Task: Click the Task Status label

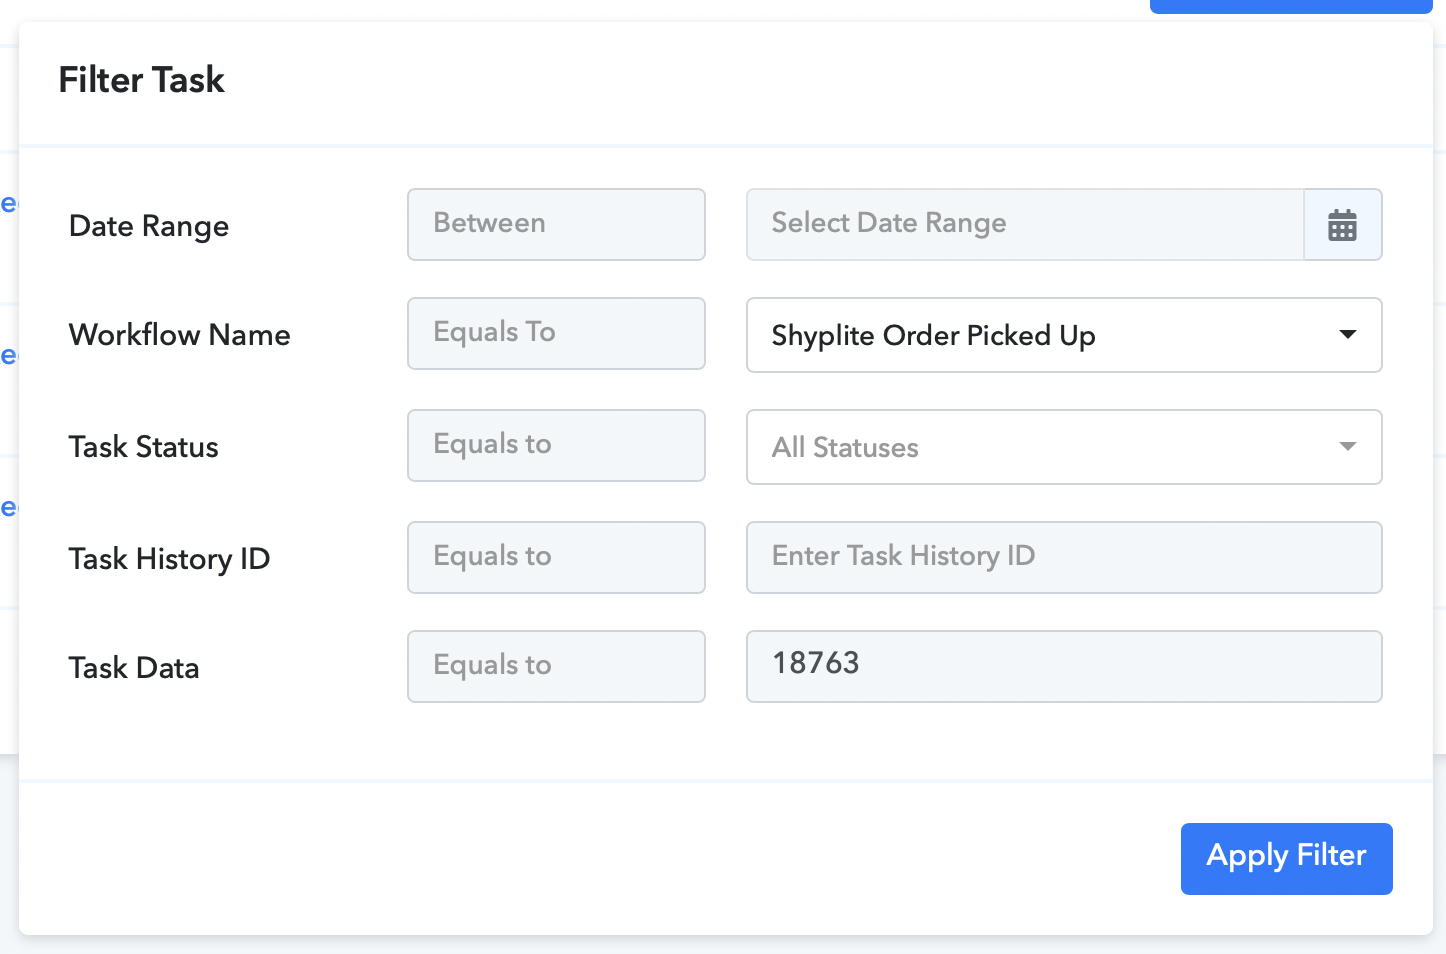Action: [x=144, y=447]
